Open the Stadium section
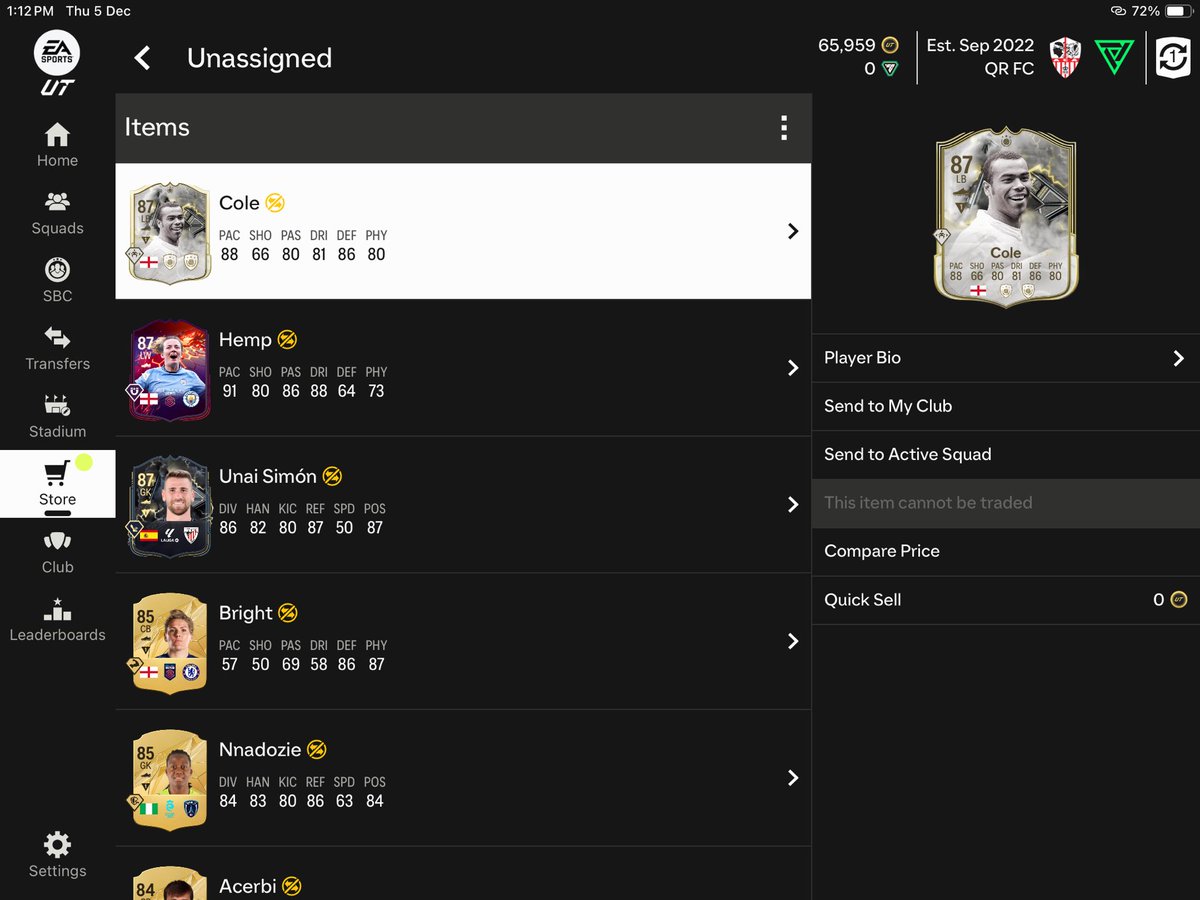The width and height of the screenshot is (1200, 900). 57,417
